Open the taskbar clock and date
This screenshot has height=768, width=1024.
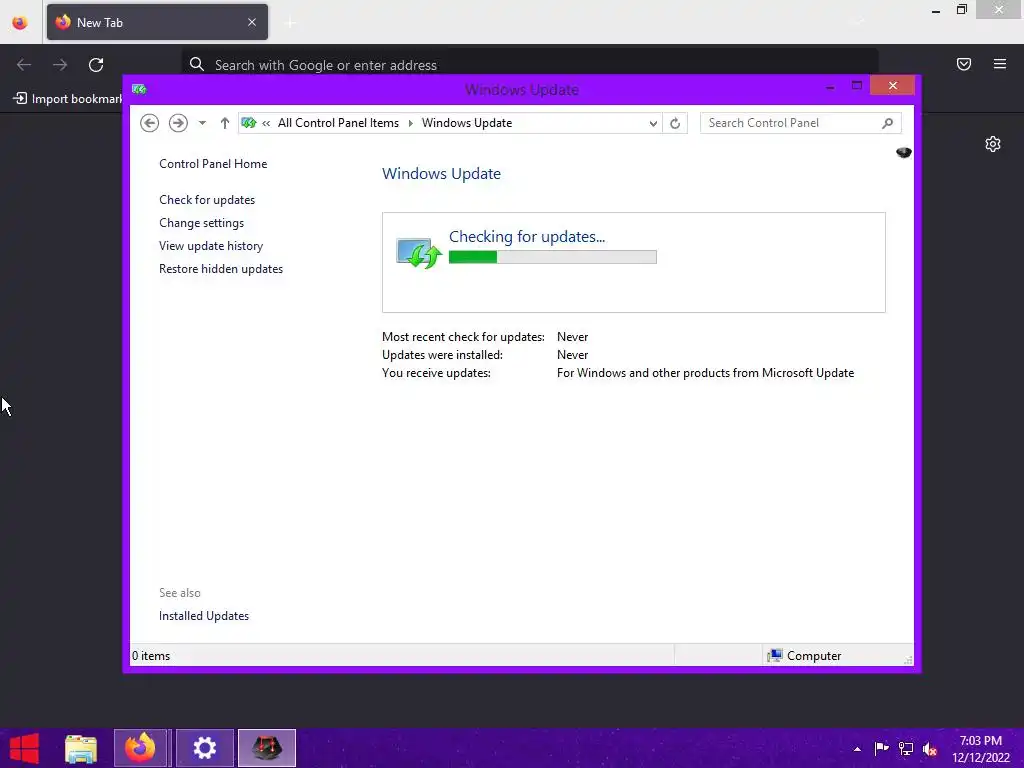point(980,749)
